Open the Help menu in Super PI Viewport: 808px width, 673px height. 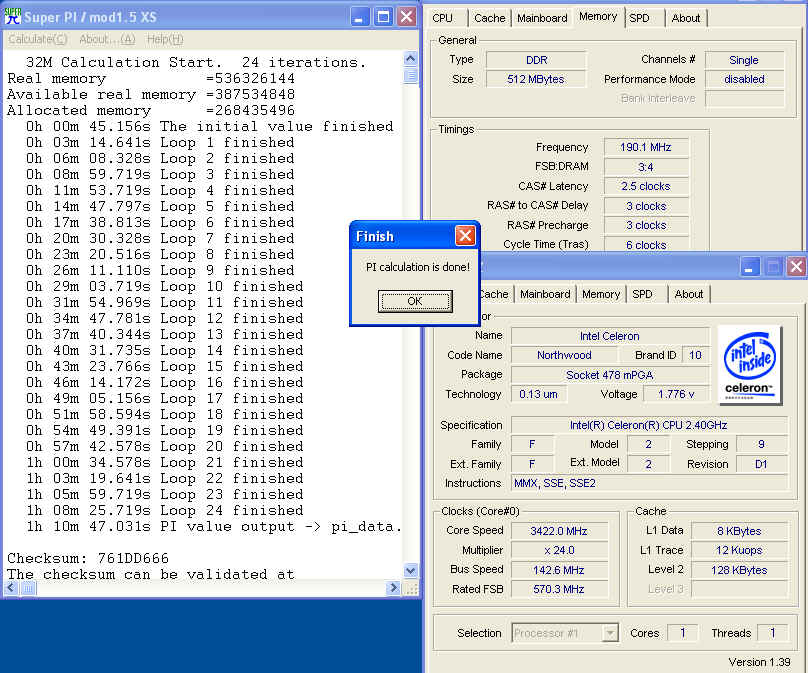tap(165, 39)
